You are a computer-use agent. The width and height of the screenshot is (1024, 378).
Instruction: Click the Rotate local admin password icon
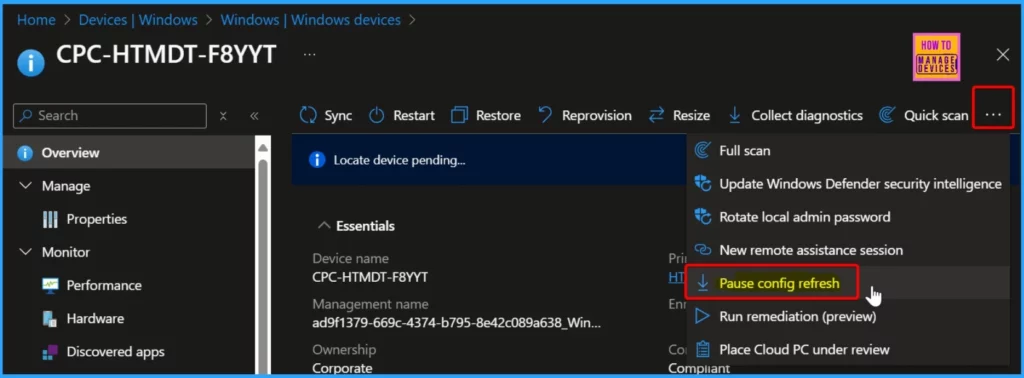point(703,217)
